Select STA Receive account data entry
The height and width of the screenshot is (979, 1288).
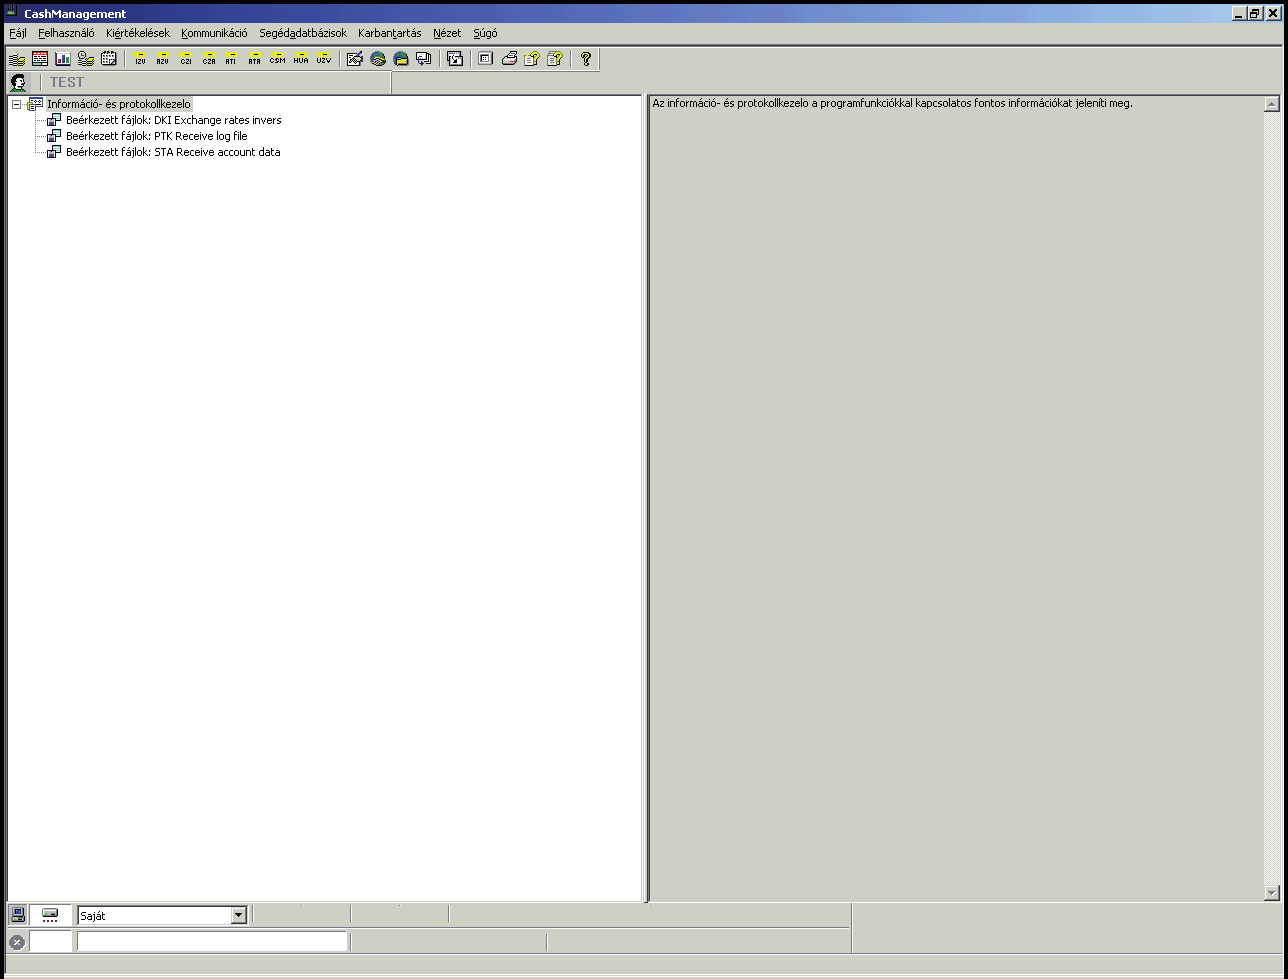click(173, 152)
